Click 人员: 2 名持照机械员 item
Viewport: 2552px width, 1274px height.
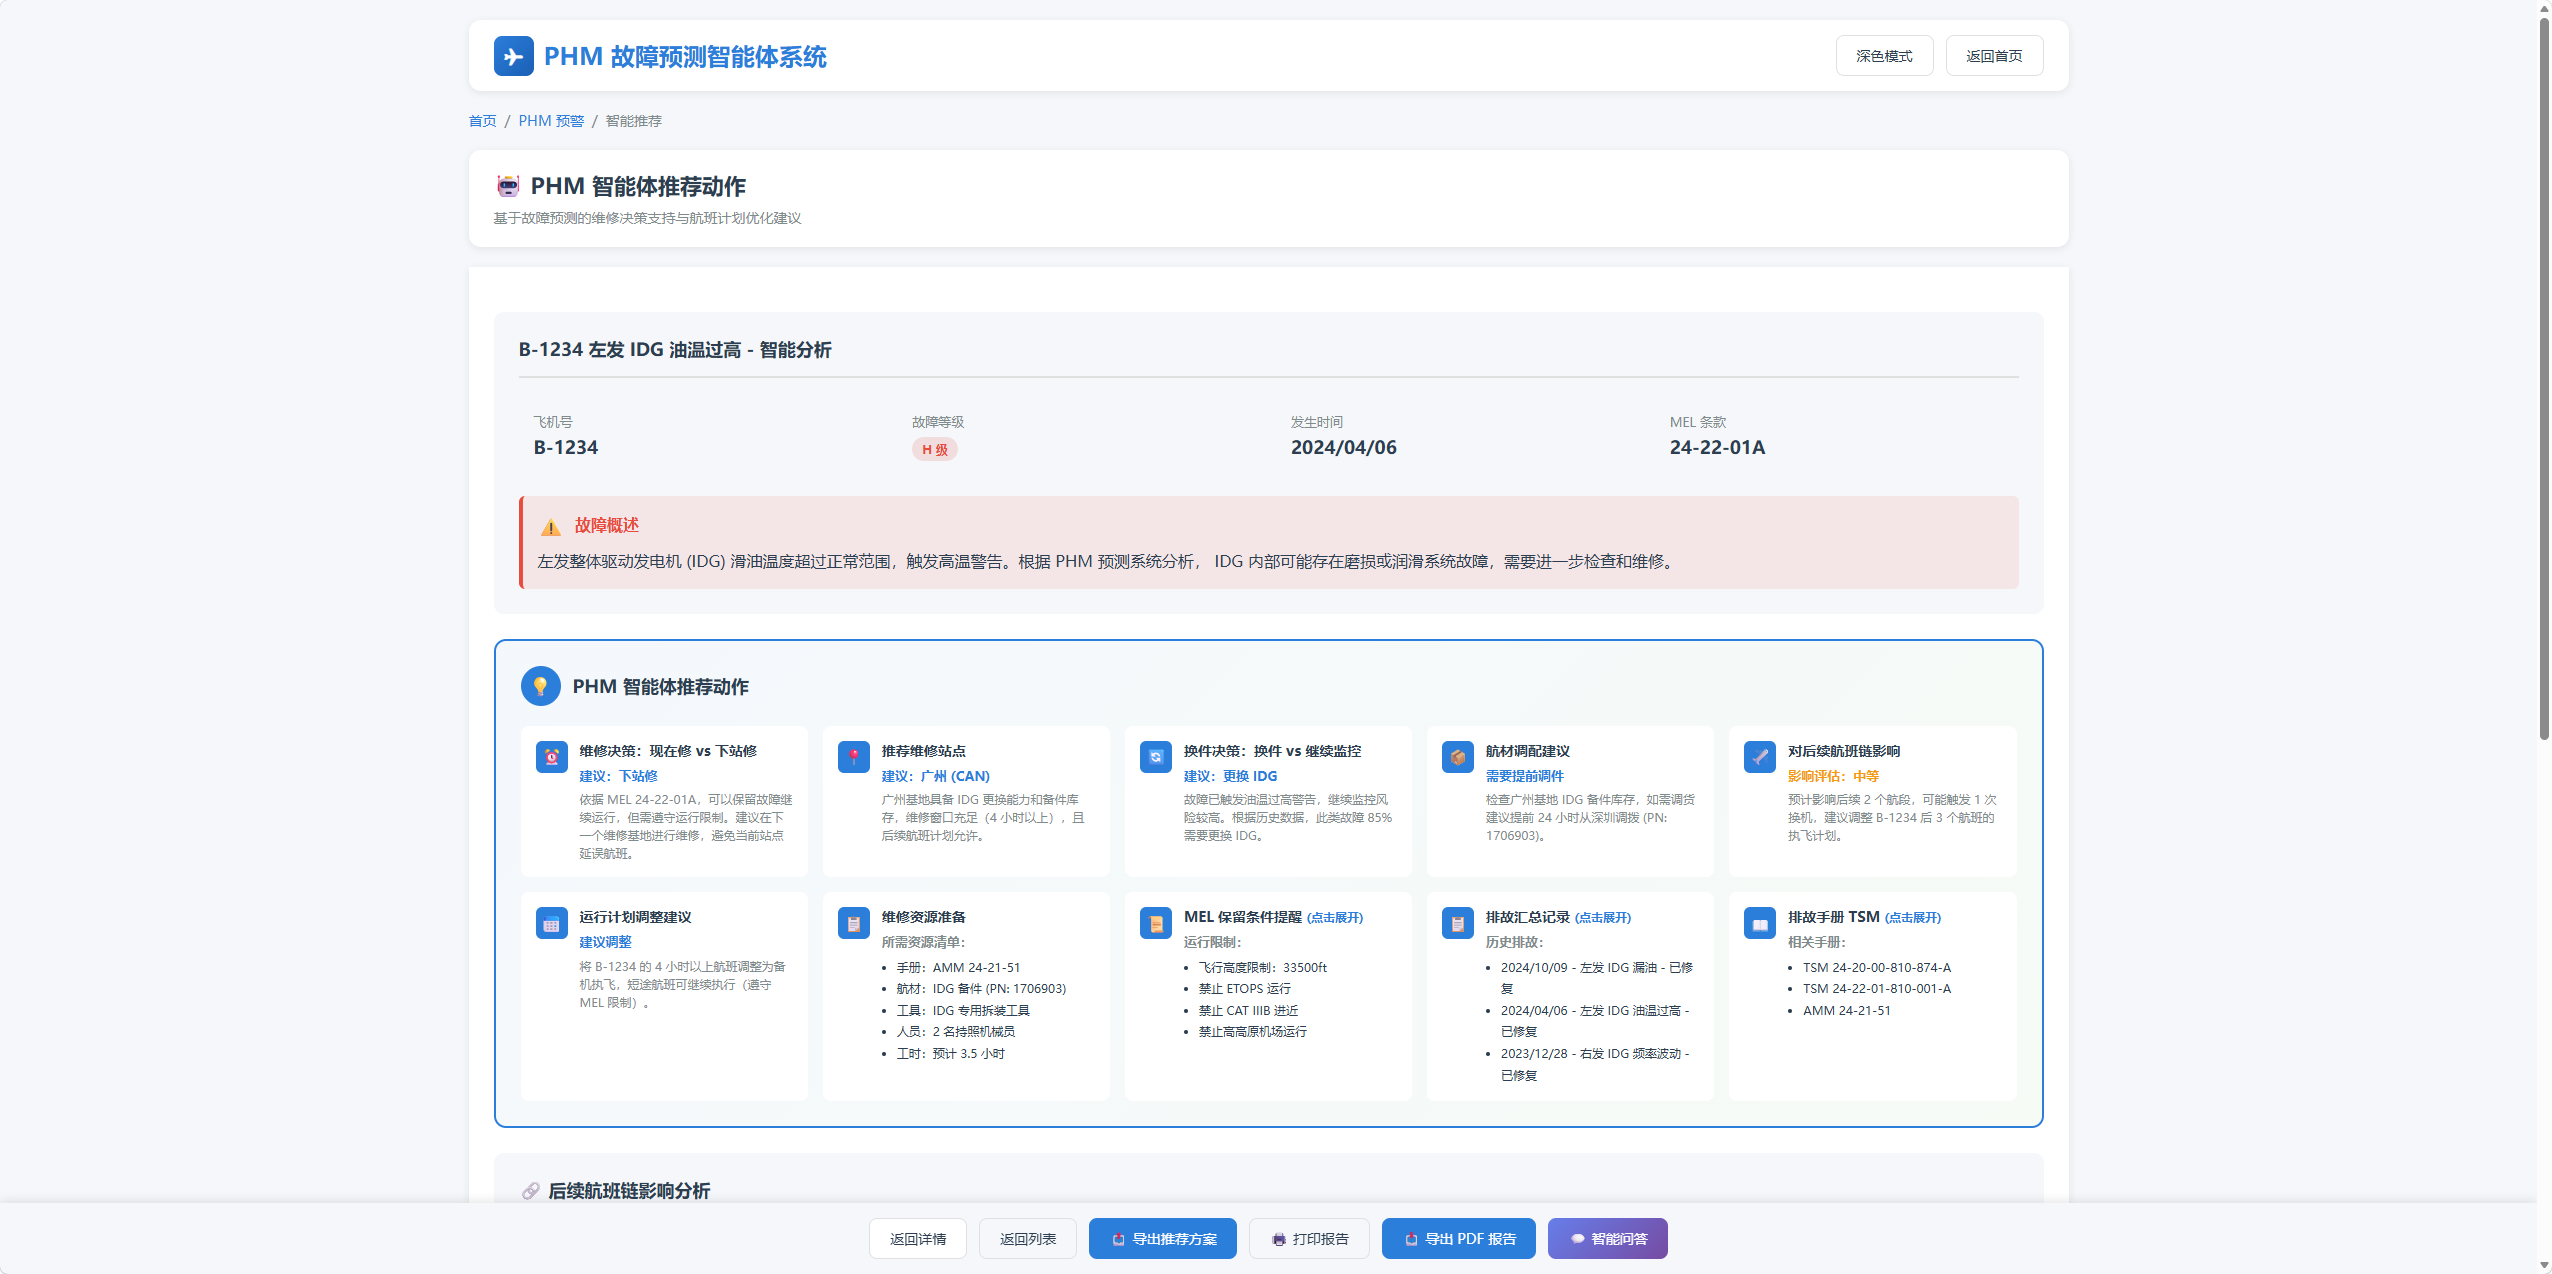click(955, 1031)
